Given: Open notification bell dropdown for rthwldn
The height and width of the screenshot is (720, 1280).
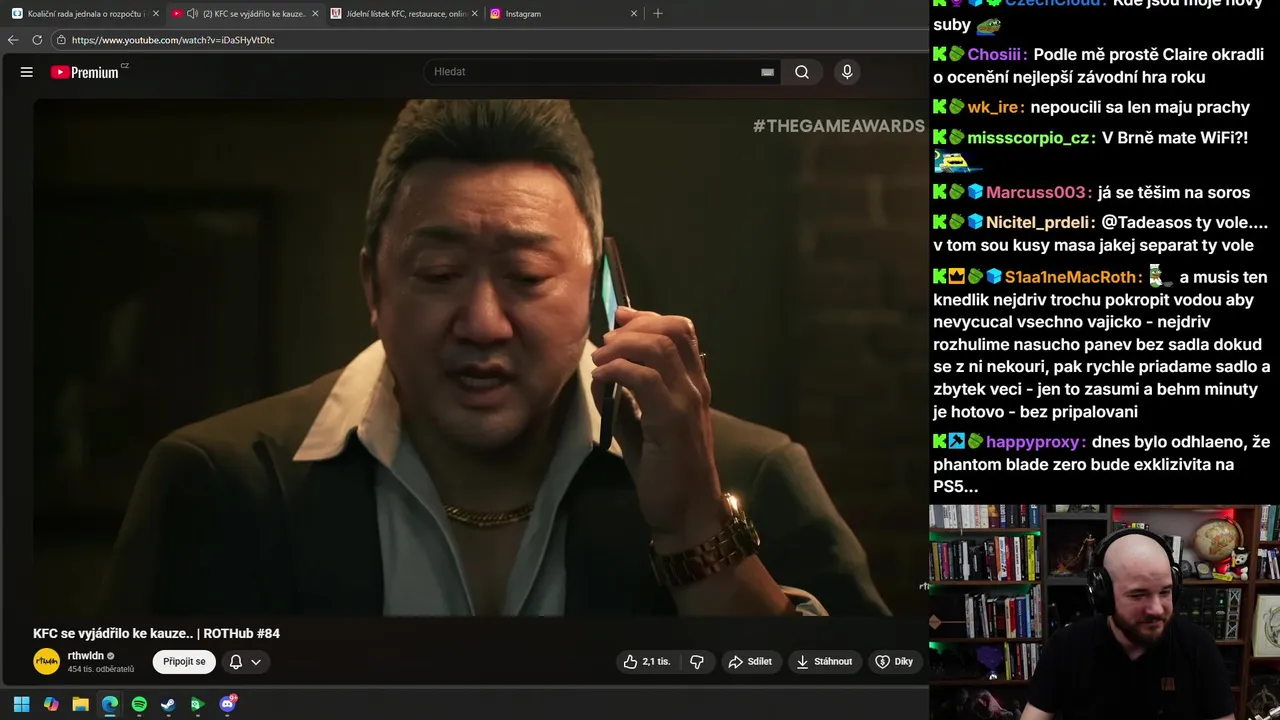Looking at the screenshot, I should coord(245,662).
